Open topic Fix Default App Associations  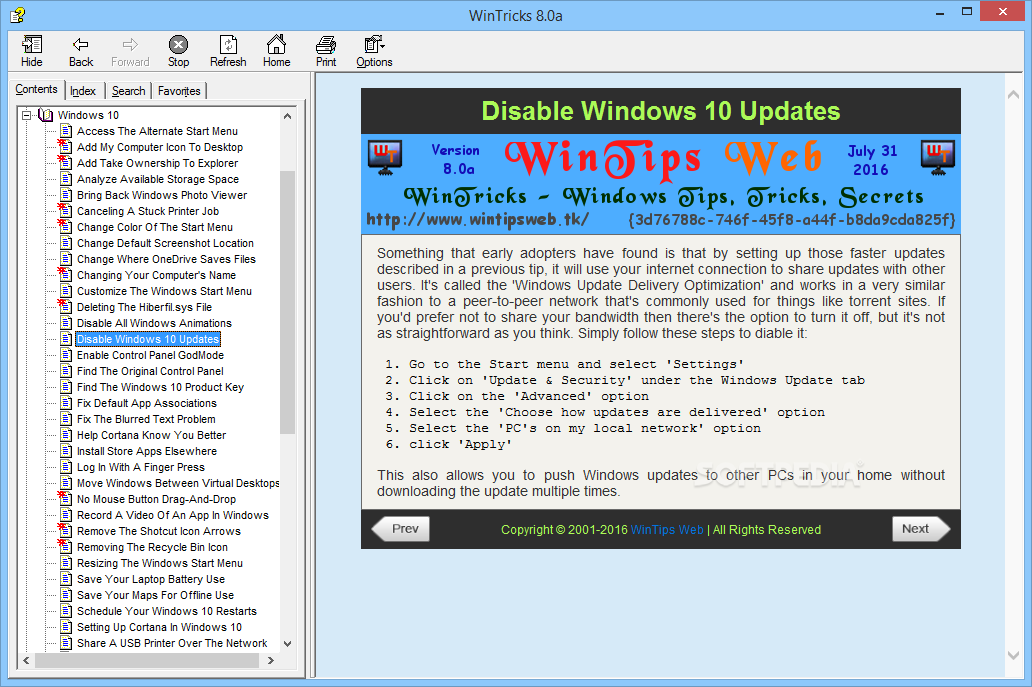(146, 403)
